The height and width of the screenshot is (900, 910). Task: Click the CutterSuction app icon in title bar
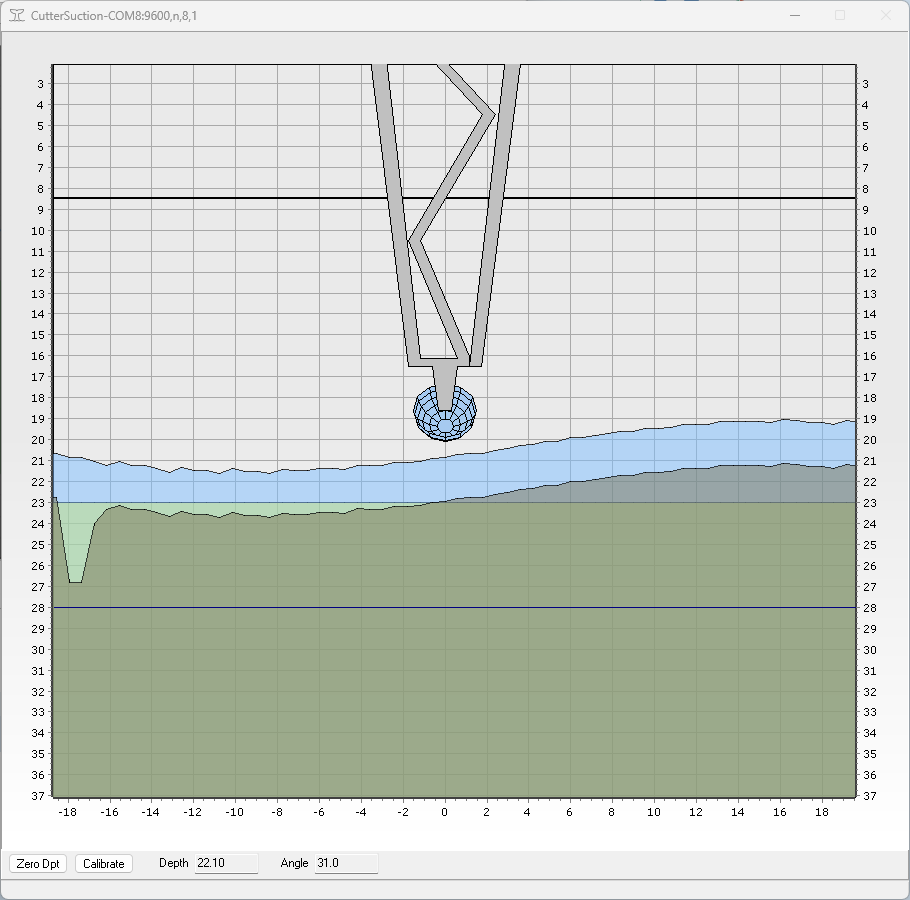pyautogui.click(x=17, y=16)
